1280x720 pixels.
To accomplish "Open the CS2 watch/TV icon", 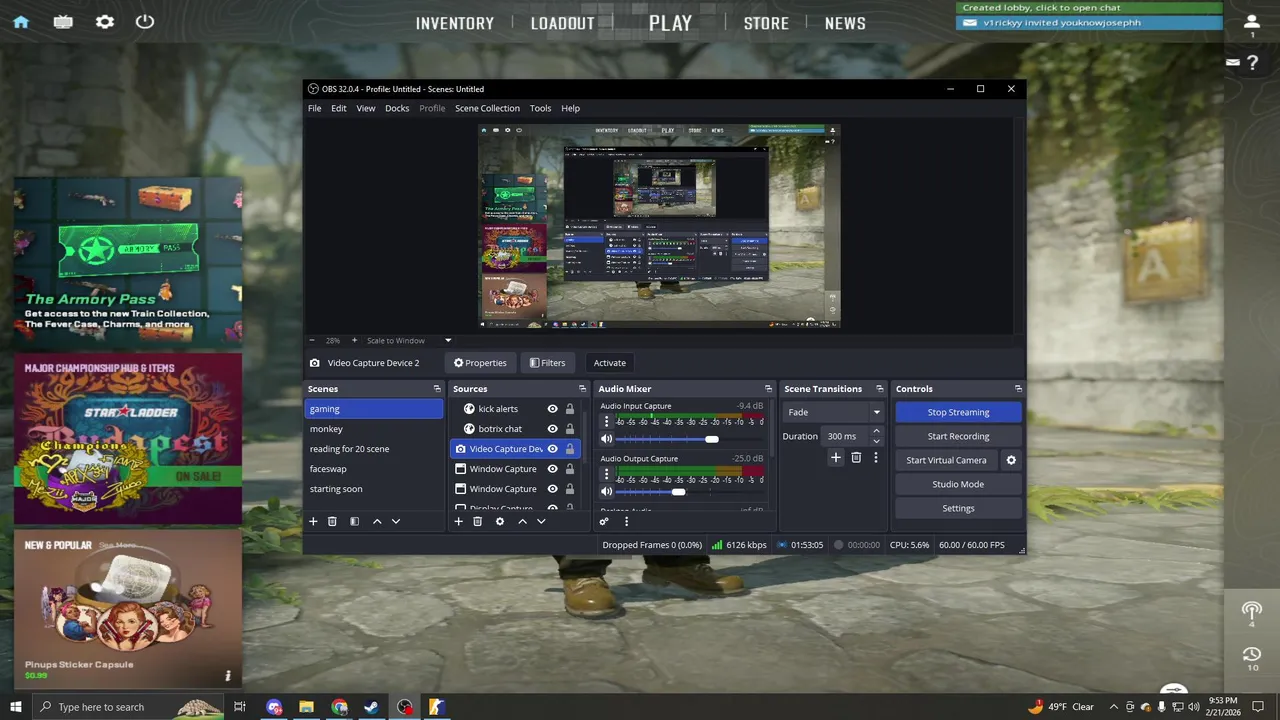I will (63, 22).
